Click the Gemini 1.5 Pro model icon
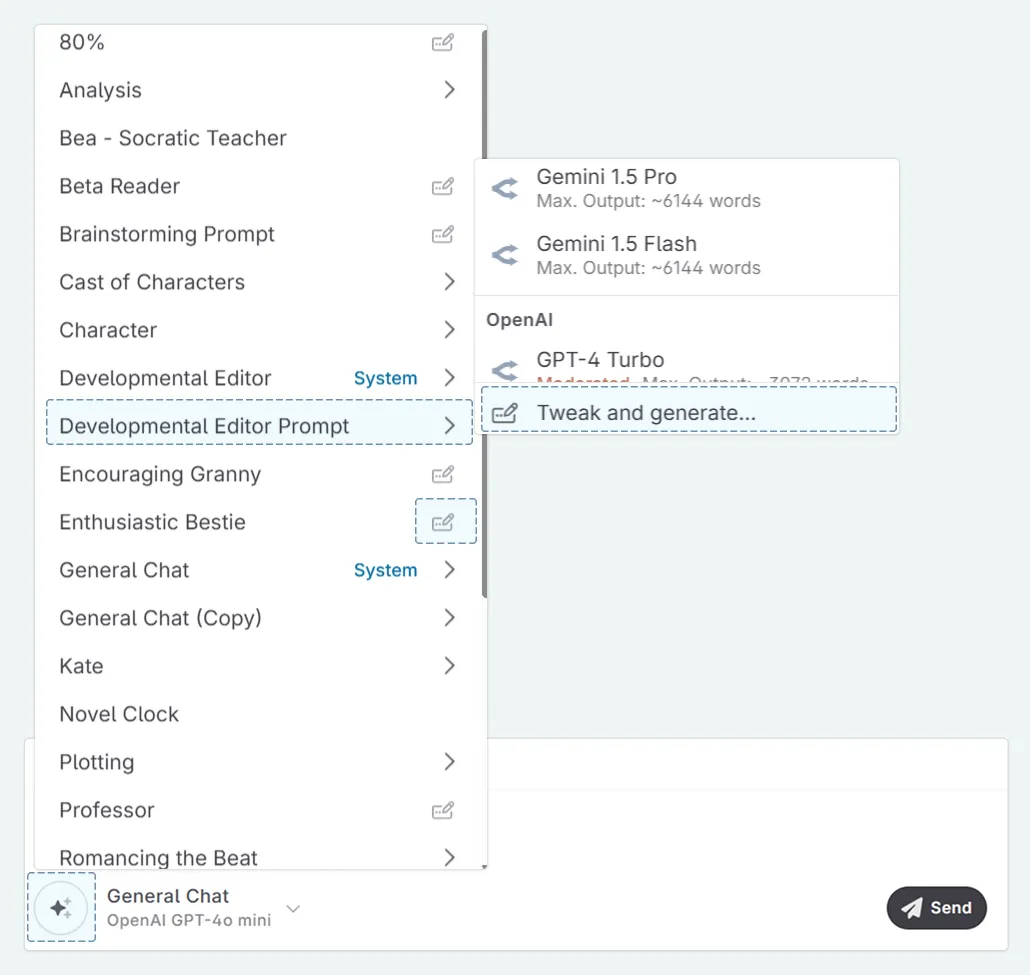The image size is (1030, 975). tap(505, 188)
